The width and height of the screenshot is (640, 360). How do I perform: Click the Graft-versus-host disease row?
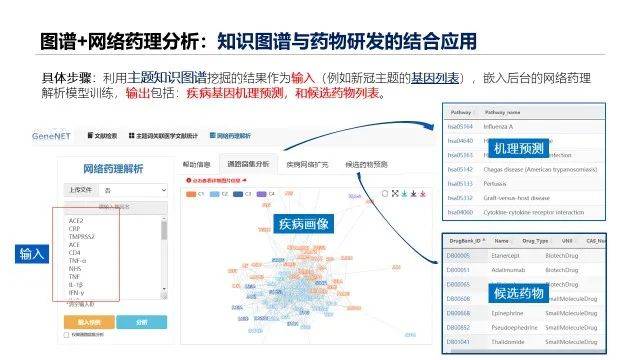[x=524, y=198]
